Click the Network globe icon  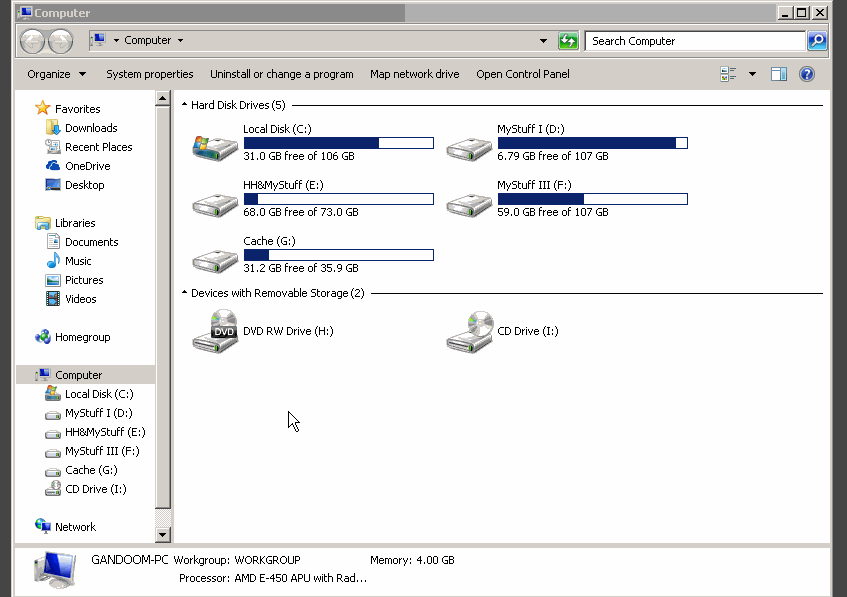[x=43, y=526]
